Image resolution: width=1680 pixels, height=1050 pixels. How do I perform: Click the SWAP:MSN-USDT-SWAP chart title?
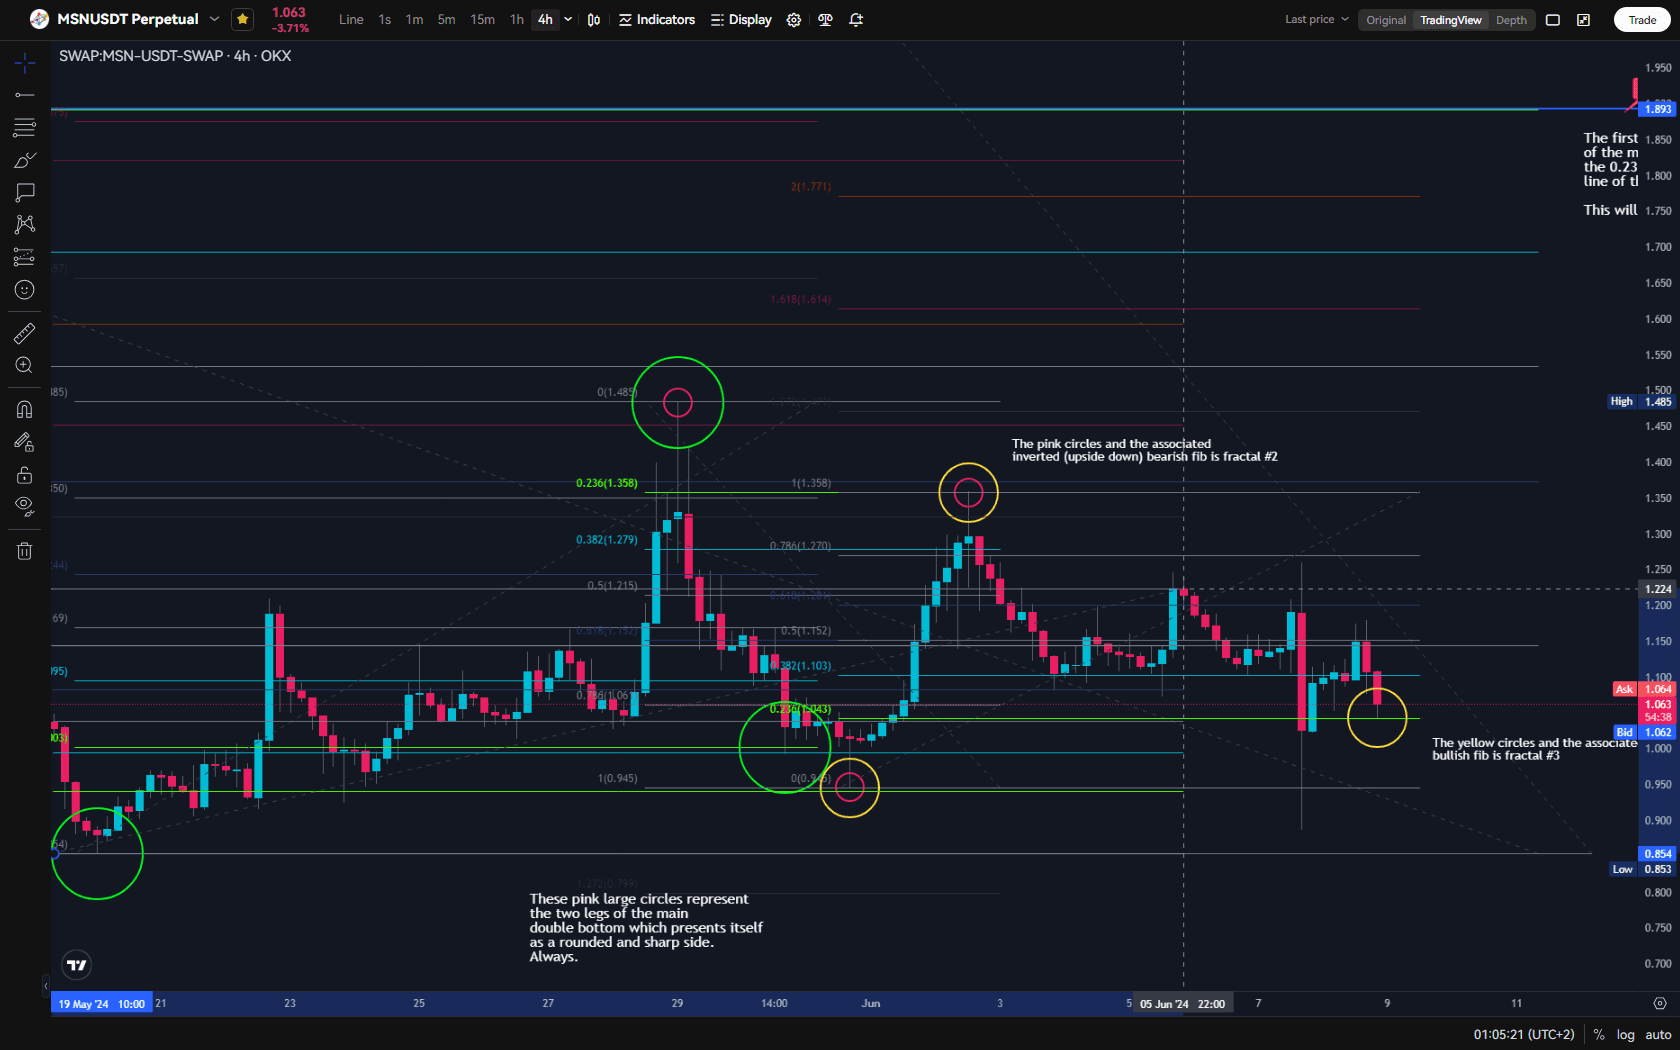175,56
